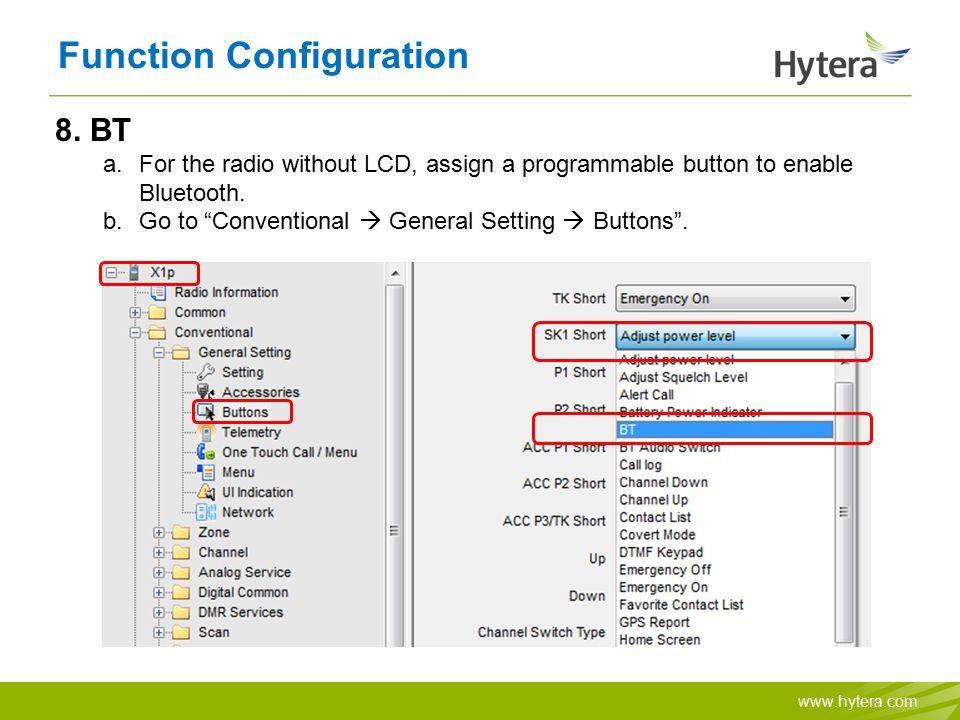Click the Setting wrench icon
Screen dimensions: 960x720
(206, 372)
